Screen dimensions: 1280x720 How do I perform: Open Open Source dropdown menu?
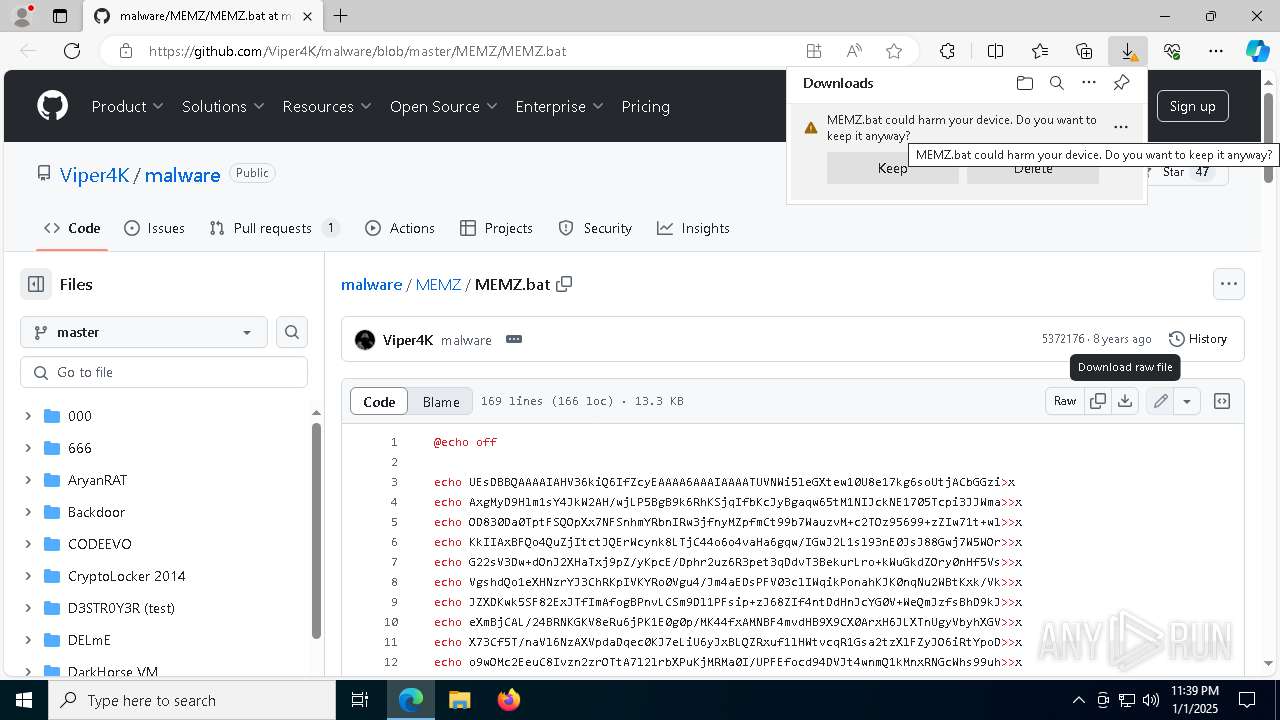444,106
